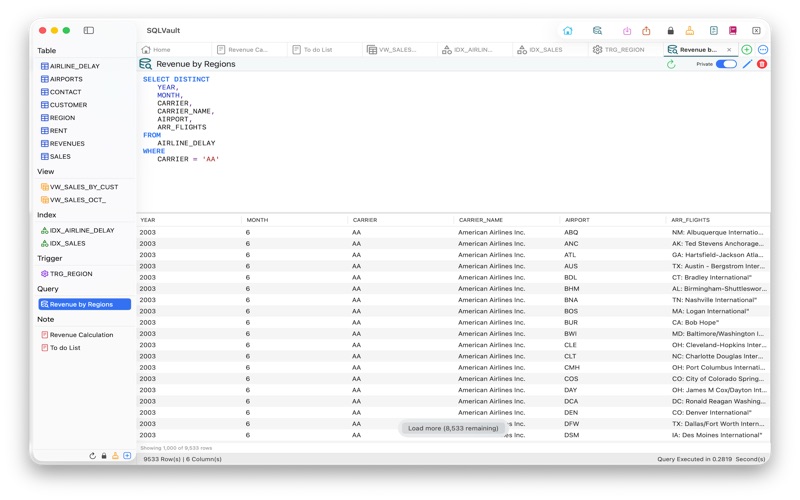This screenshot has height=500, width=800.
Task: Click 'Query Executed in 0.2819 Second(s)' status
Action: tap(711, 459)
